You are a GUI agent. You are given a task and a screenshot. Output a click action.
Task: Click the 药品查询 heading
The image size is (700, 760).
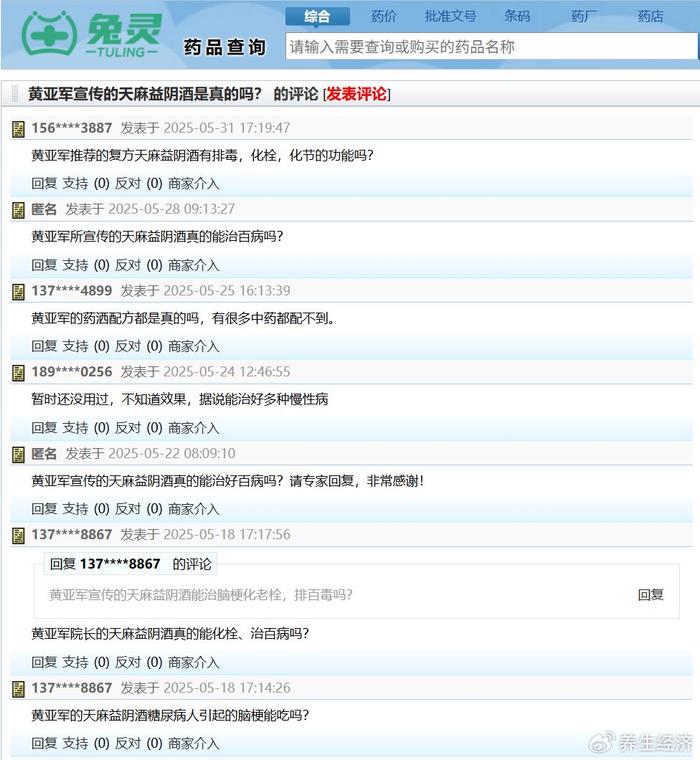pyautogui.click(x=225, y=47)
